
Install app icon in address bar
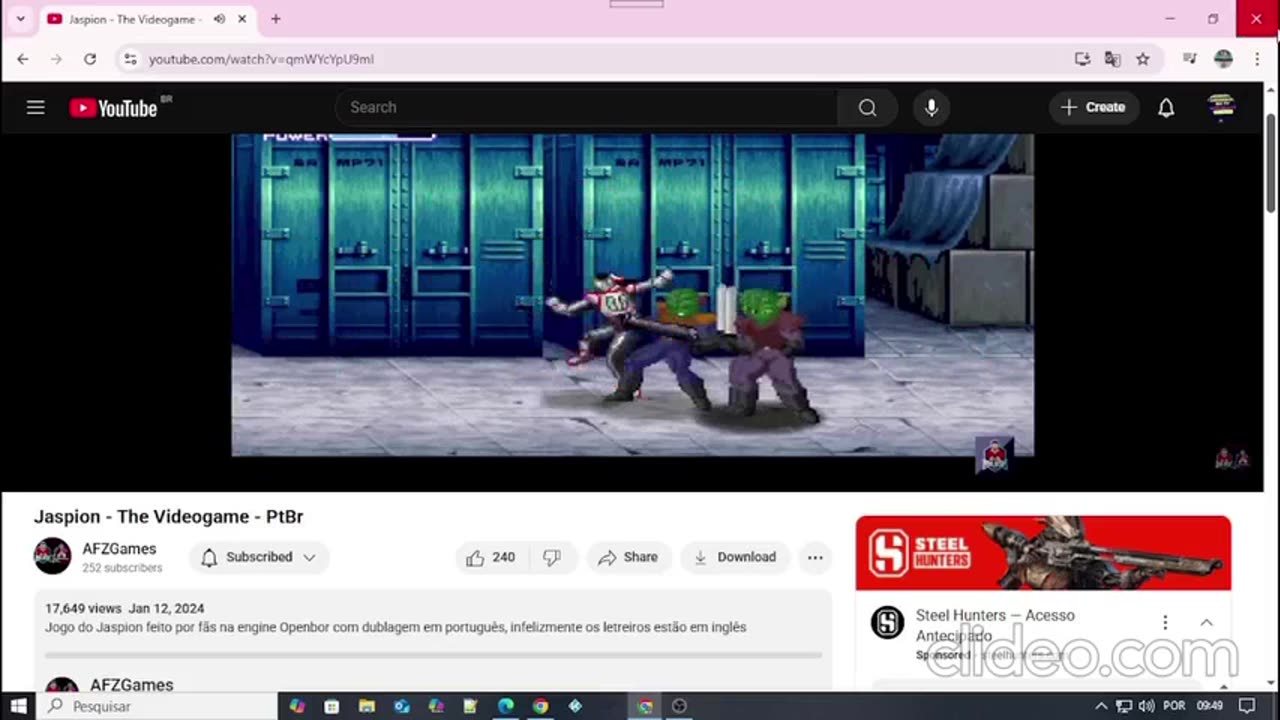pos(1082,59)
